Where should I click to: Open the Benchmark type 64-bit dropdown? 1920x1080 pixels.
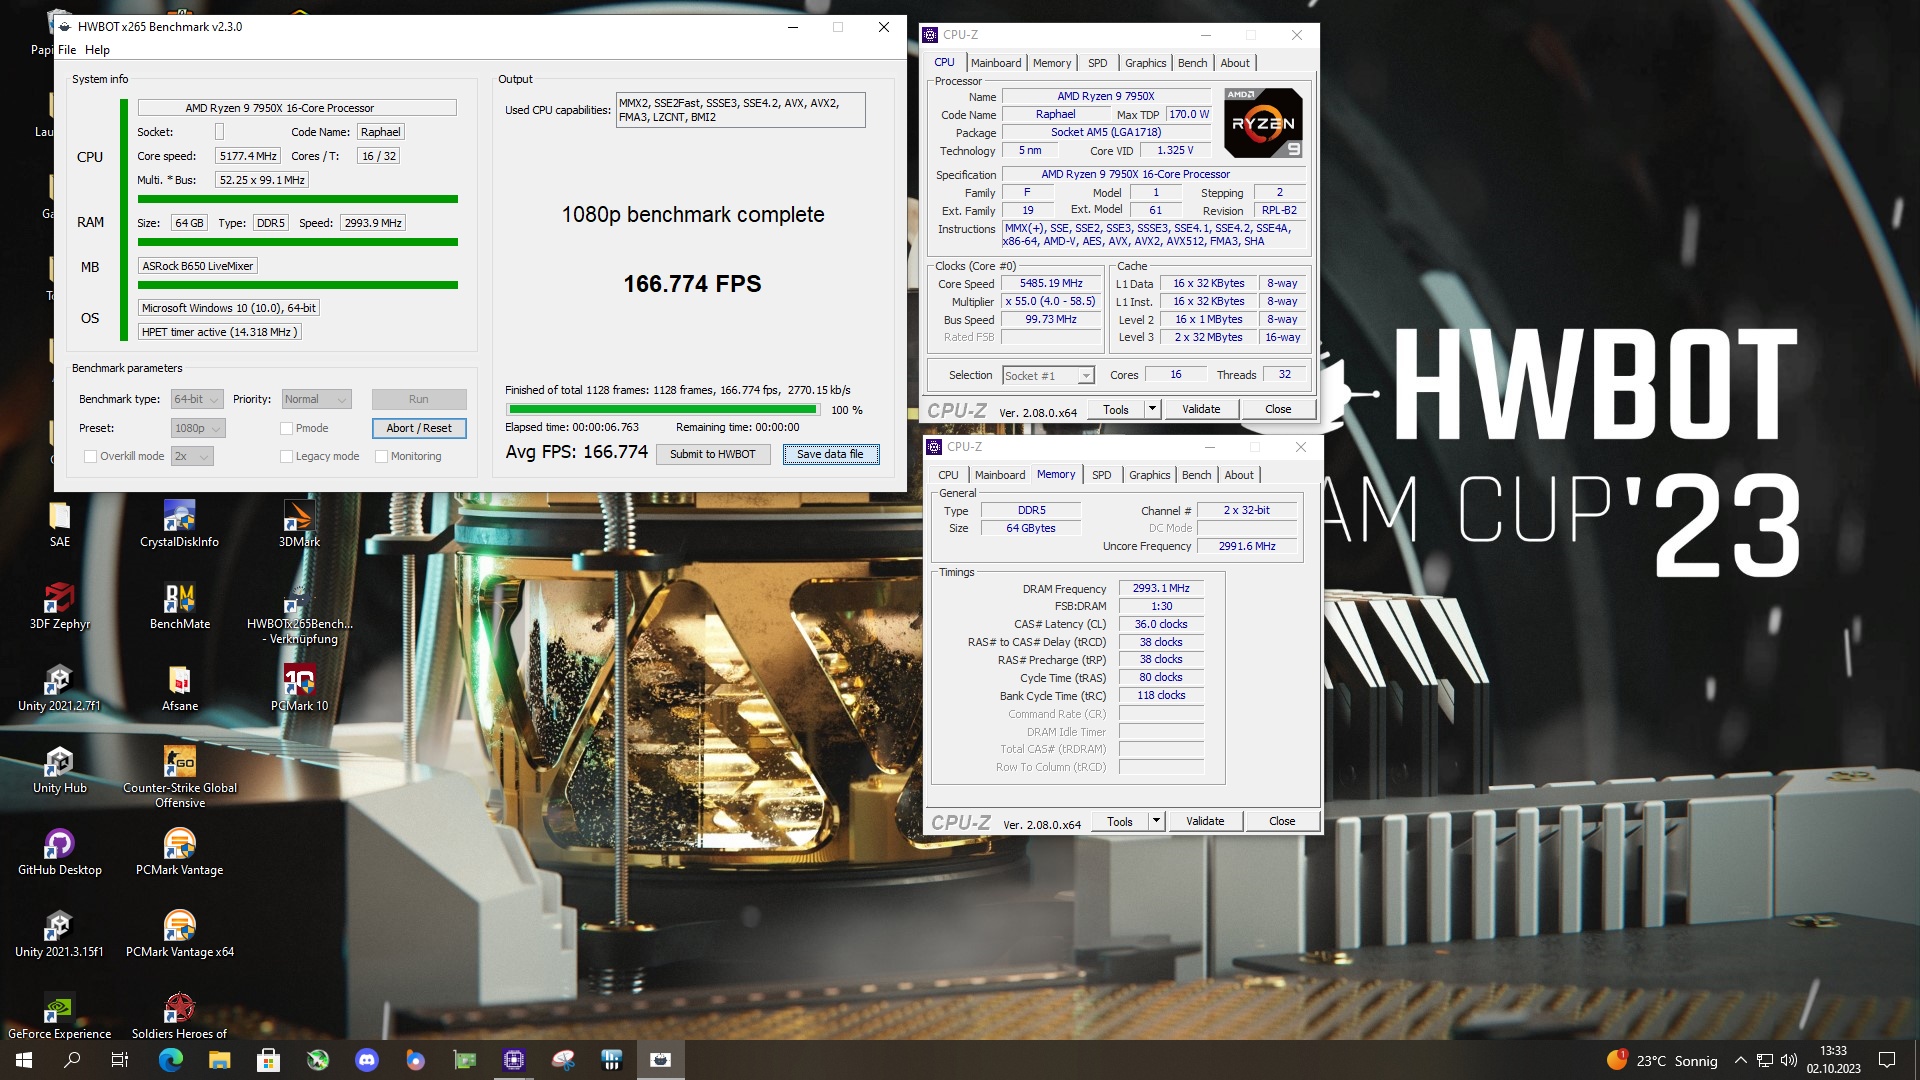(x=197, y=399)
